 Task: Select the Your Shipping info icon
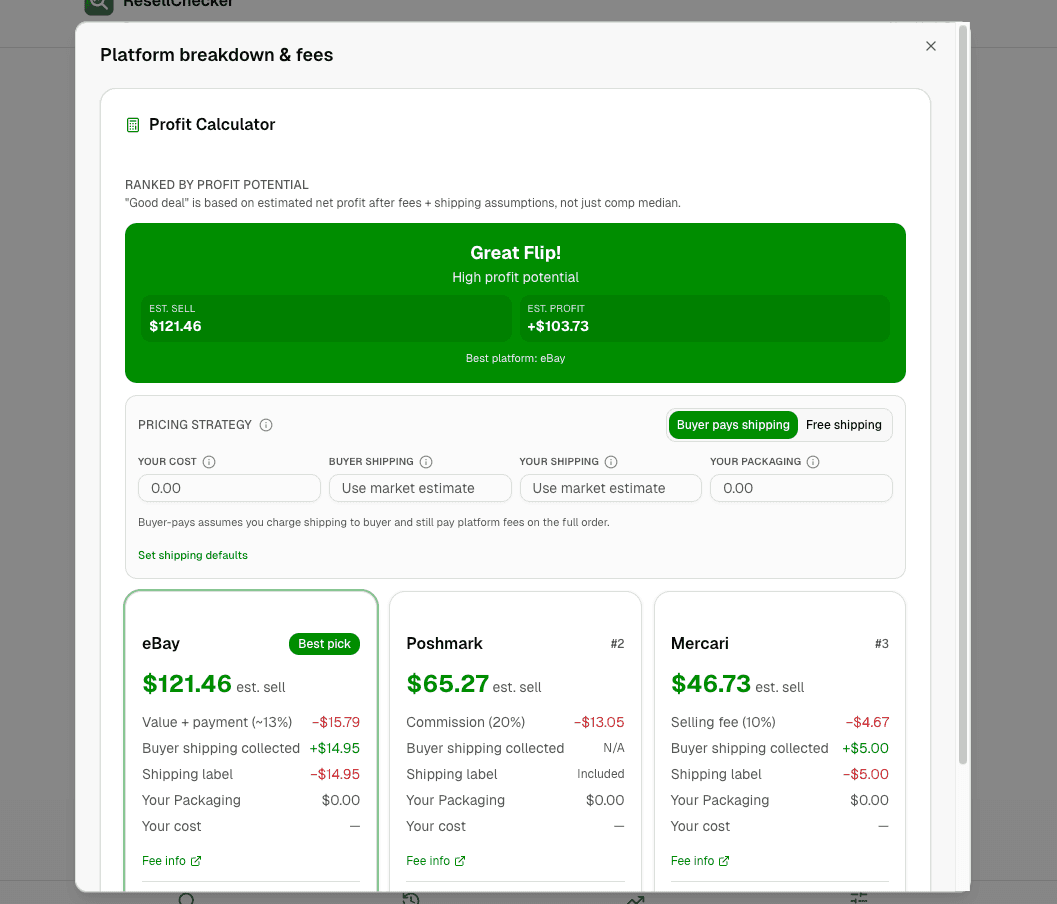coord(612,462)
